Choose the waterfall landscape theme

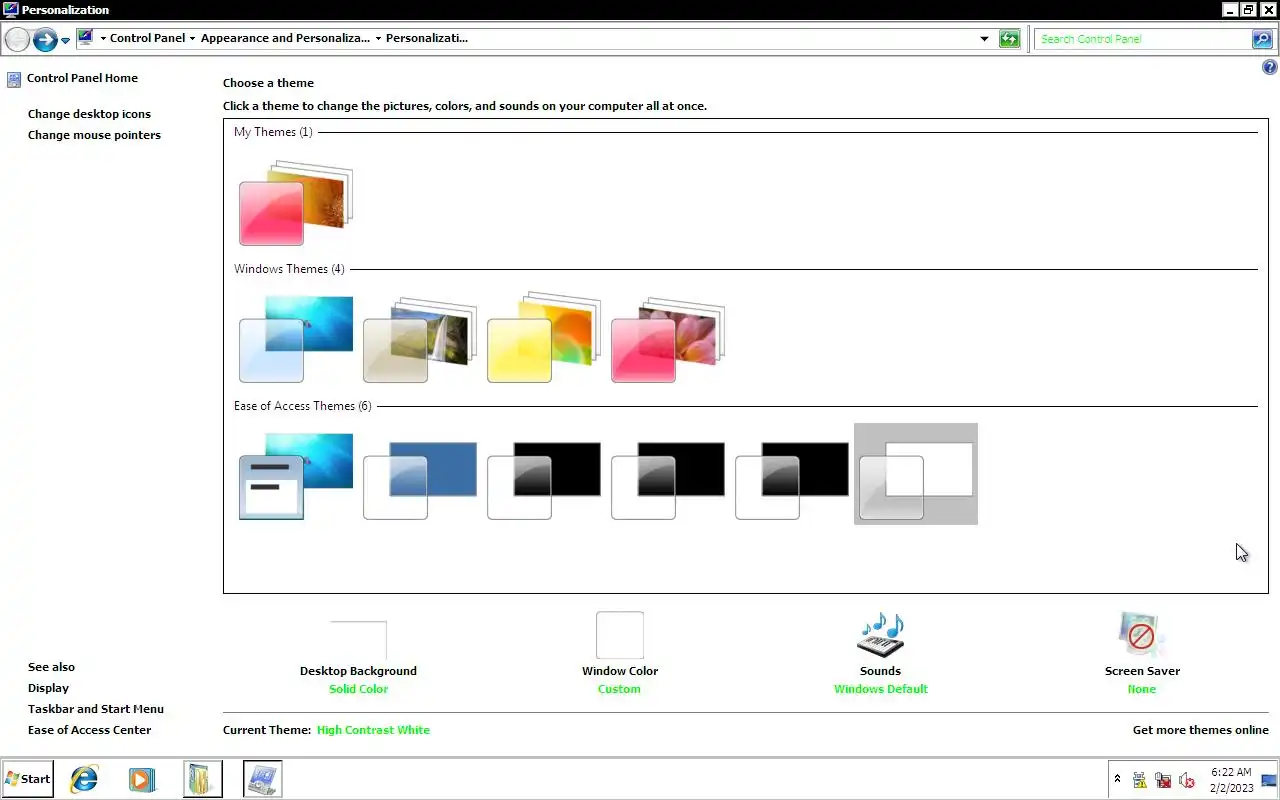[x=420, y=339]
